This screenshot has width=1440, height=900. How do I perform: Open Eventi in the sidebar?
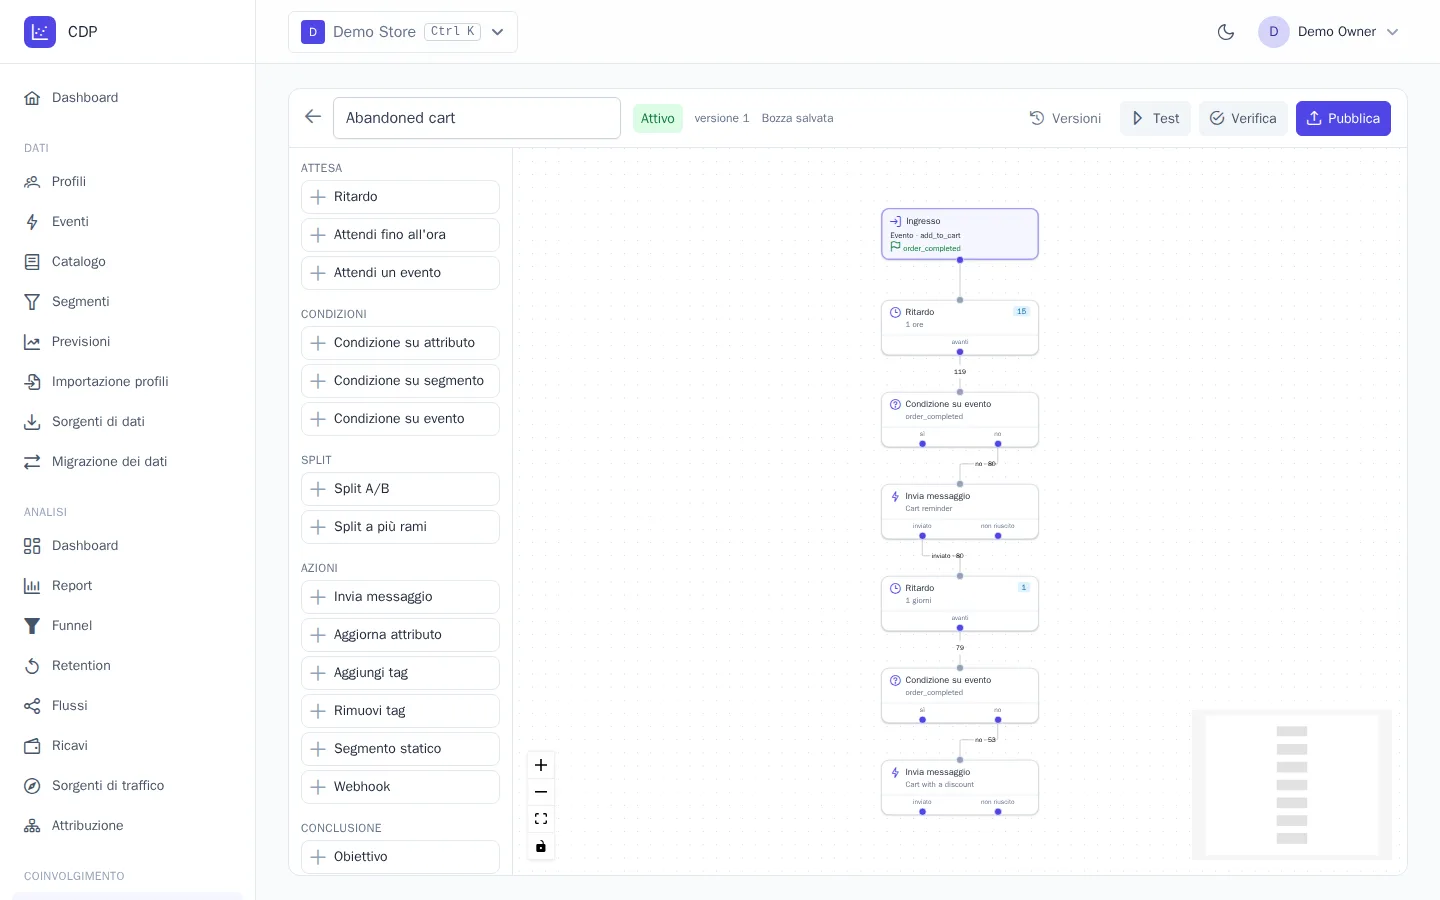click(128, 222)
